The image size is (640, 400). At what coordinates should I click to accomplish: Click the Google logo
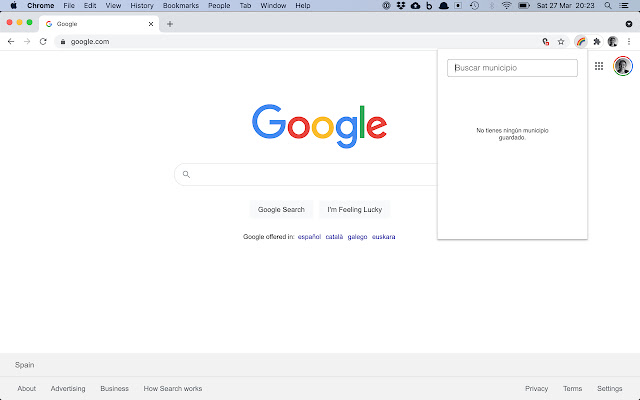[320, 126]
